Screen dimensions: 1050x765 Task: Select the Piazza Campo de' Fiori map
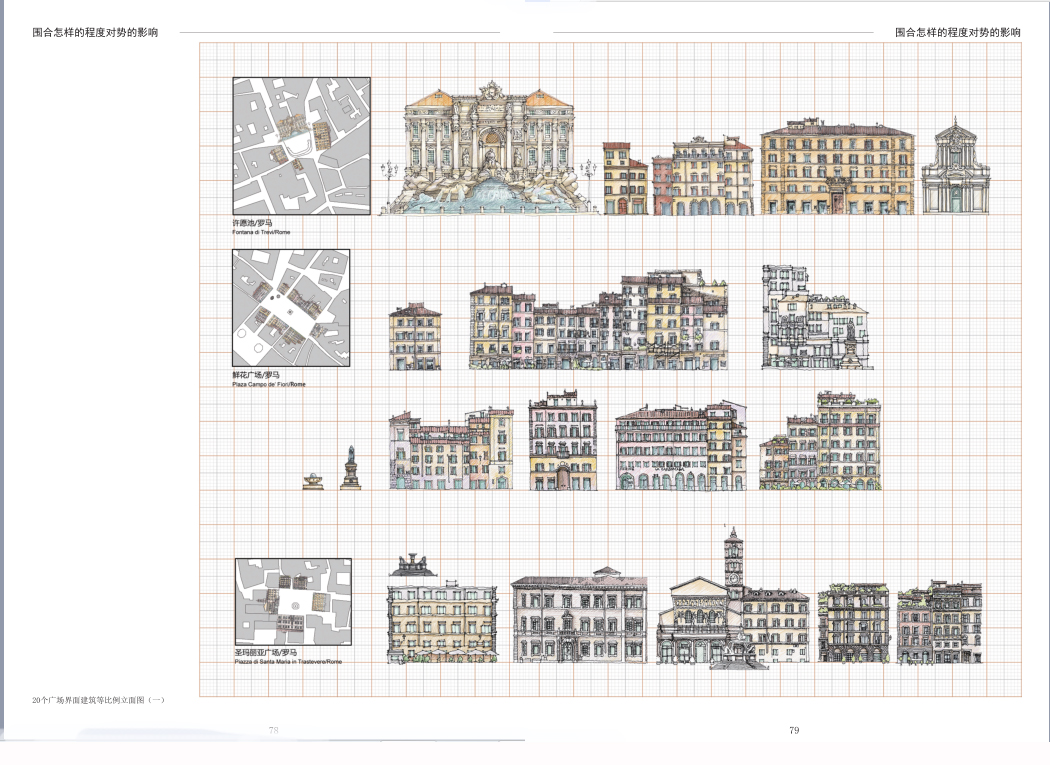point(291,308)
